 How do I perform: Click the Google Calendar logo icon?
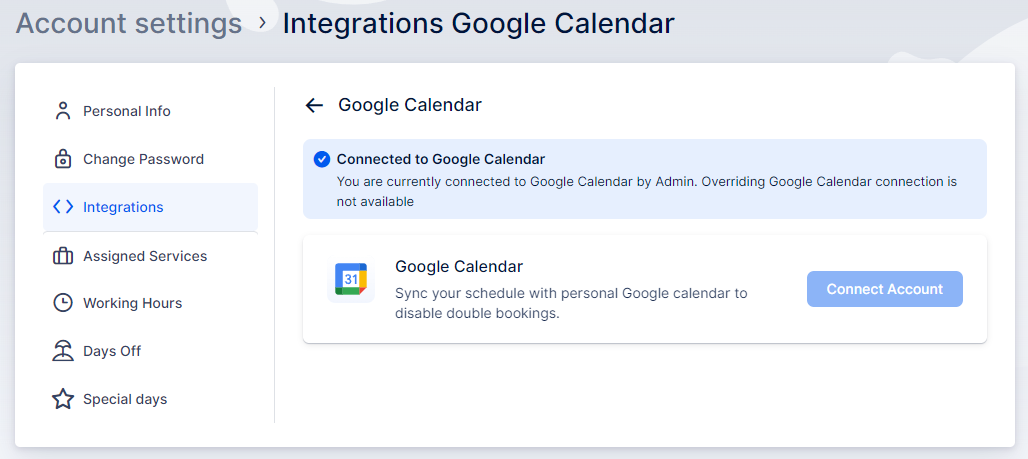coord(350,281)
